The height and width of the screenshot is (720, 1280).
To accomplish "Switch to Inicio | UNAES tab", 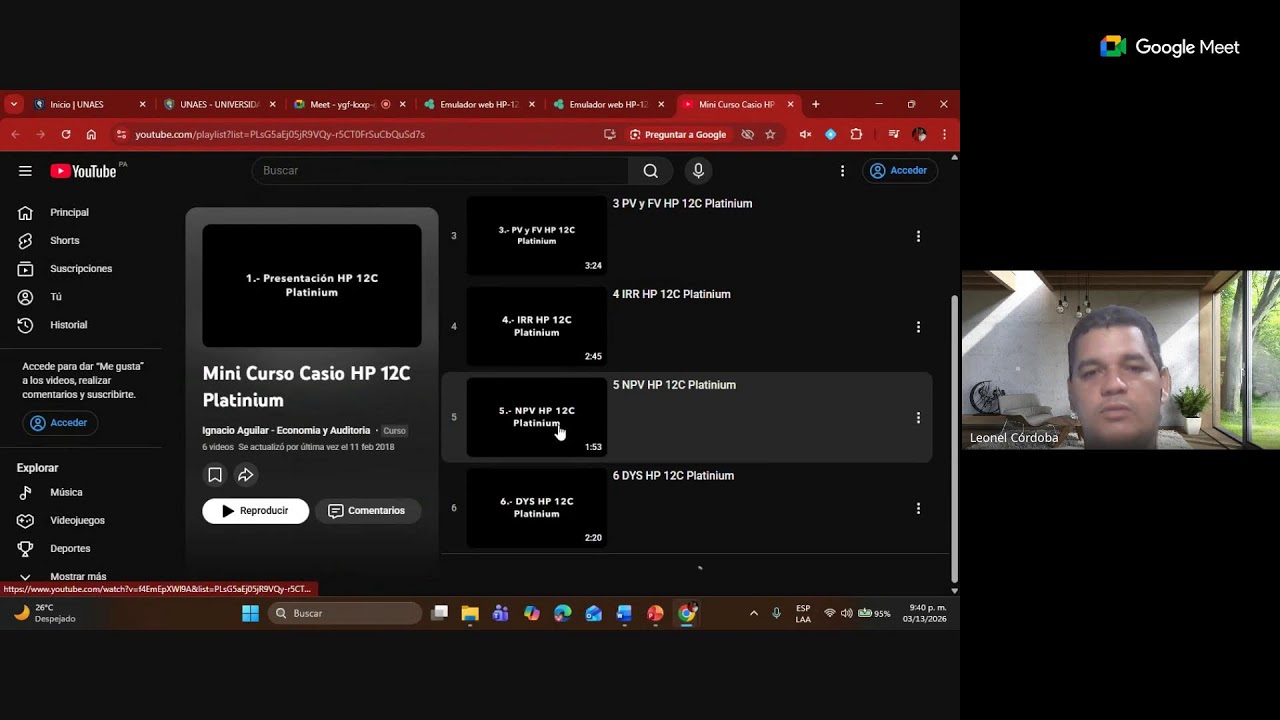I will pyautogui.click(x=89, y=104).
